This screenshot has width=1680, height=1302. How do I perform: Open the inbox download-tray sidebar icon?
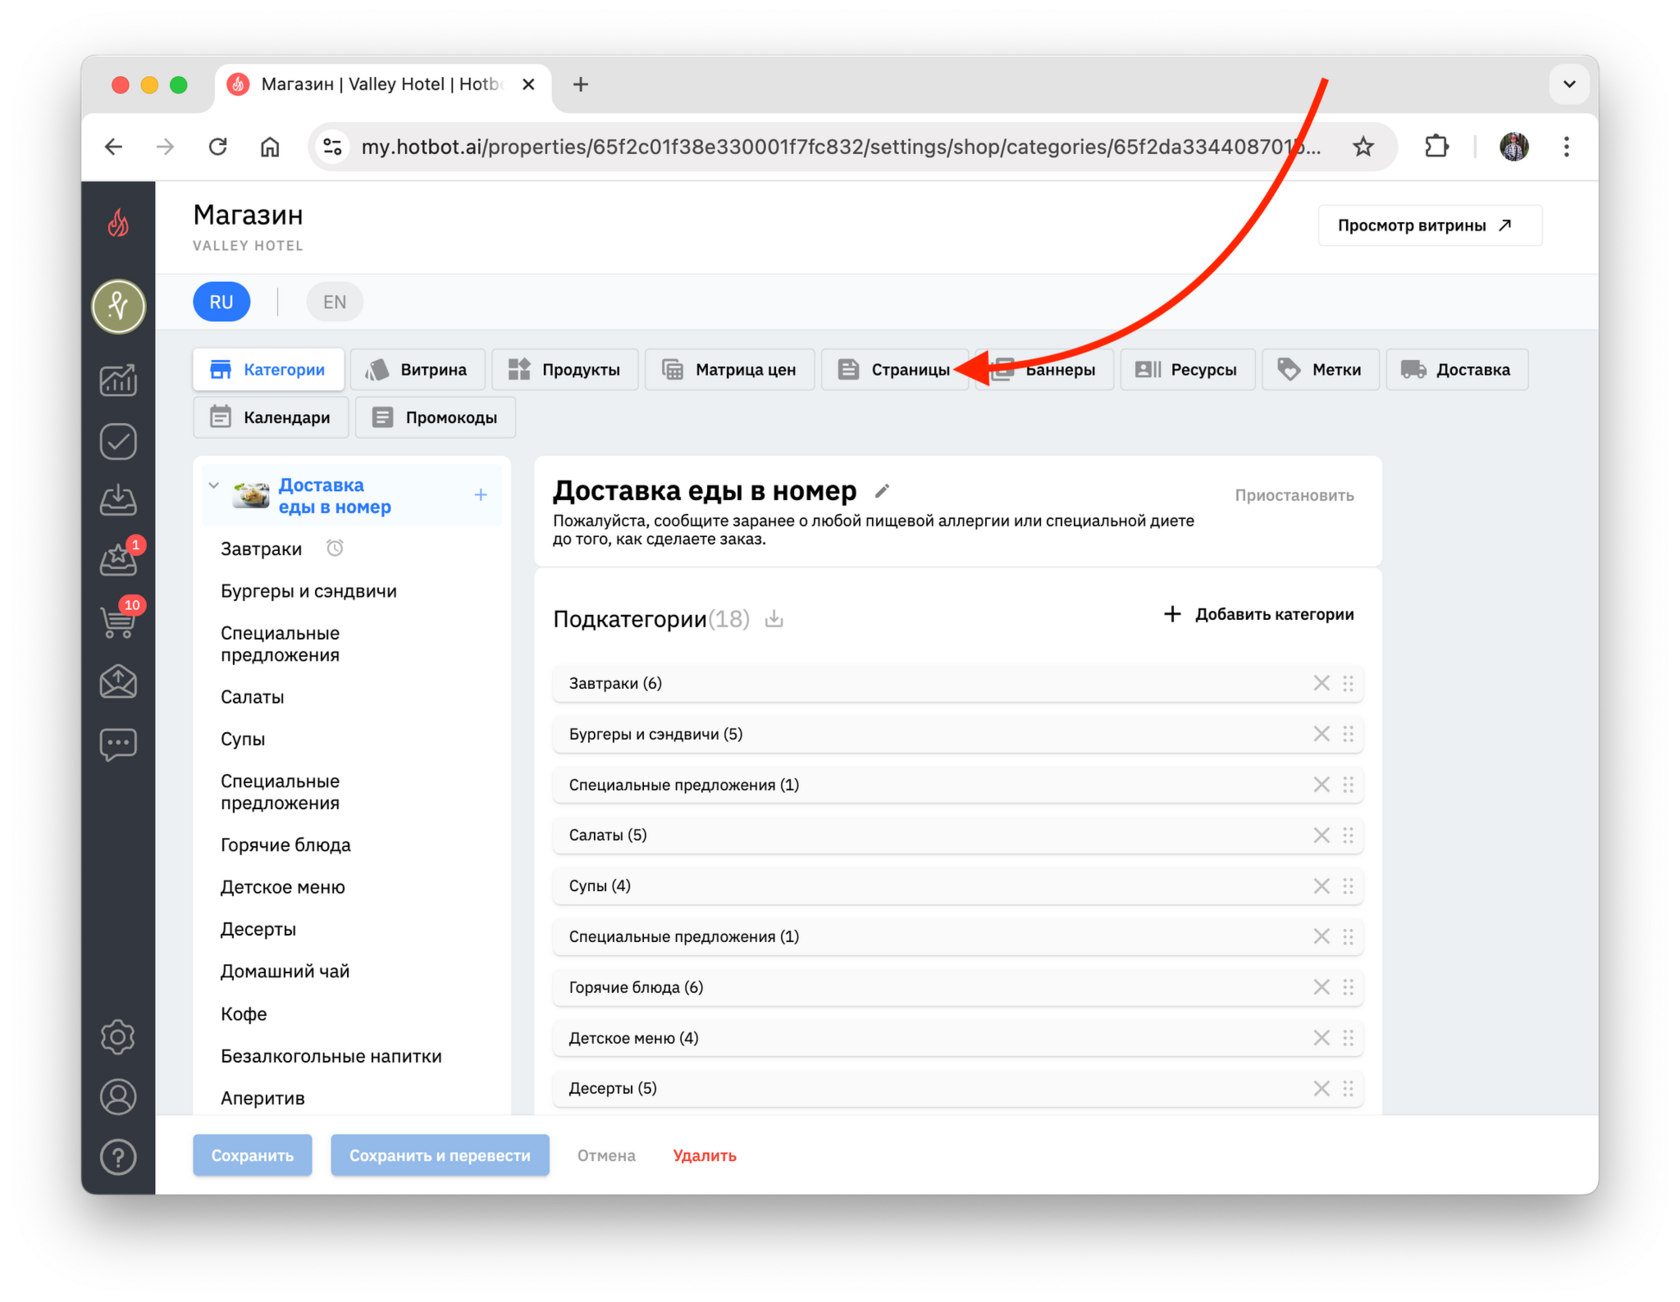(118, 499)
